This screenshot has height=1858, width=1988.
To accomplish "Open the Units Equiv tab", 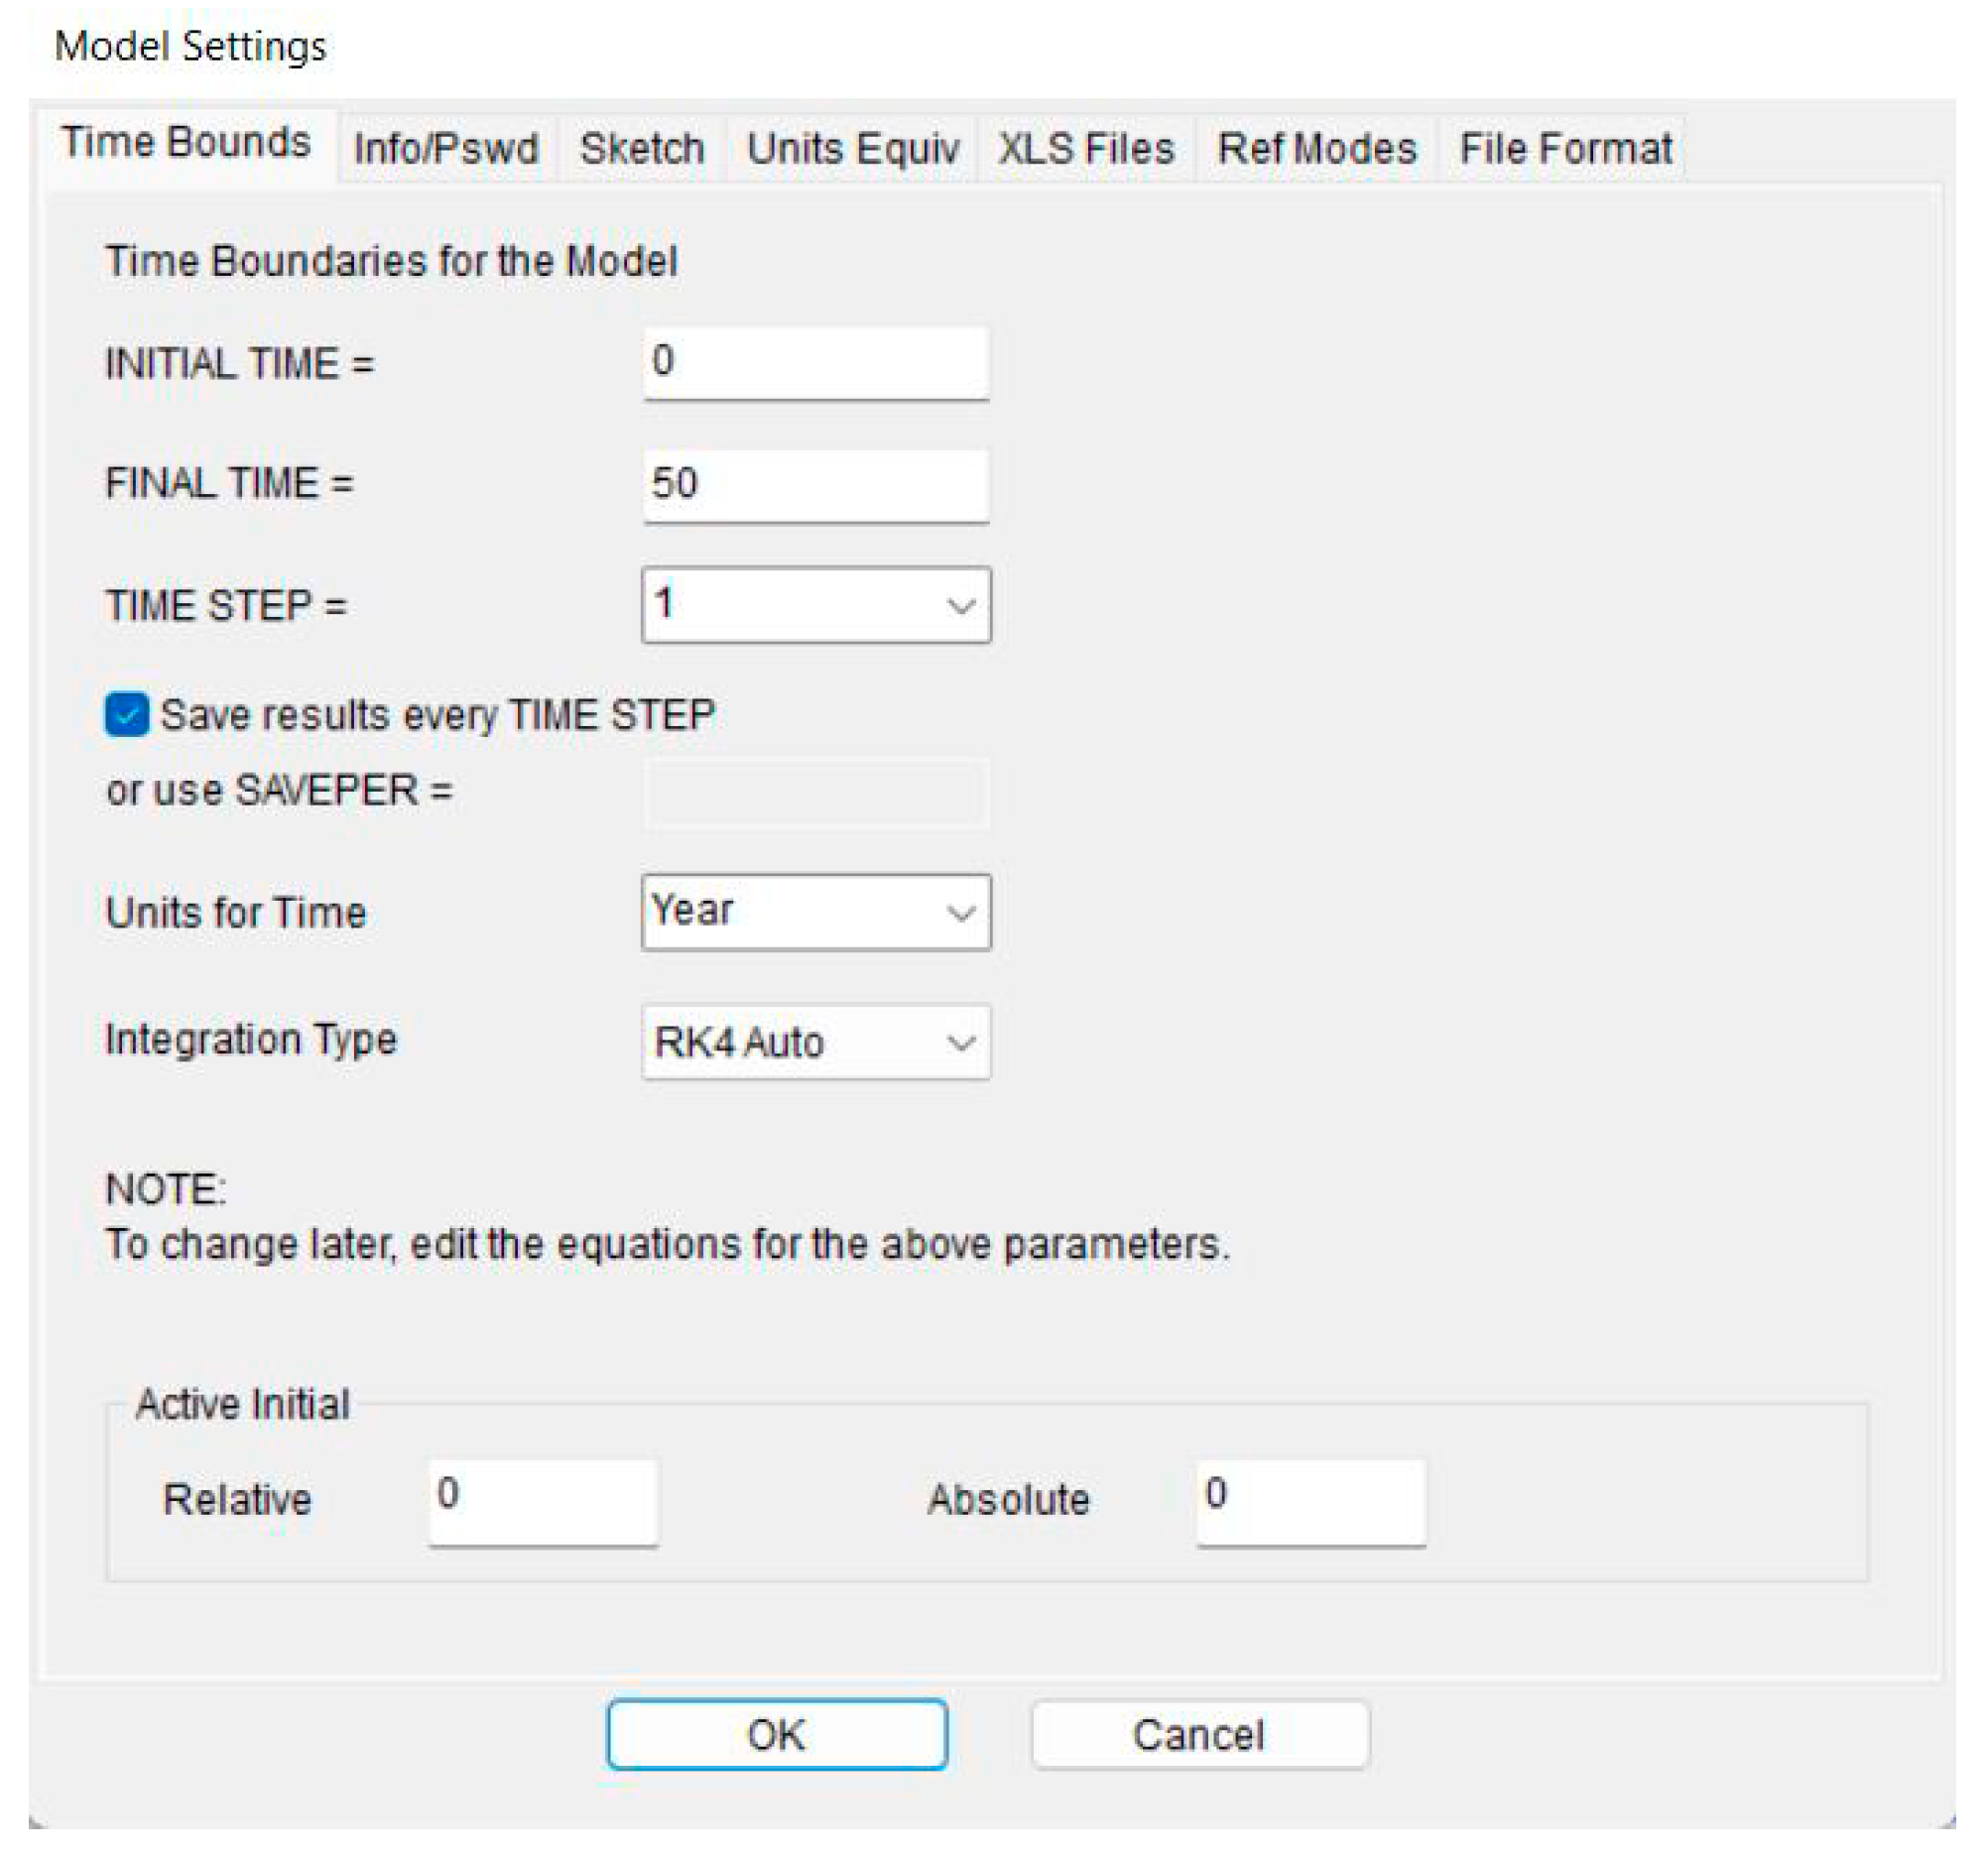I will (852, 149).
